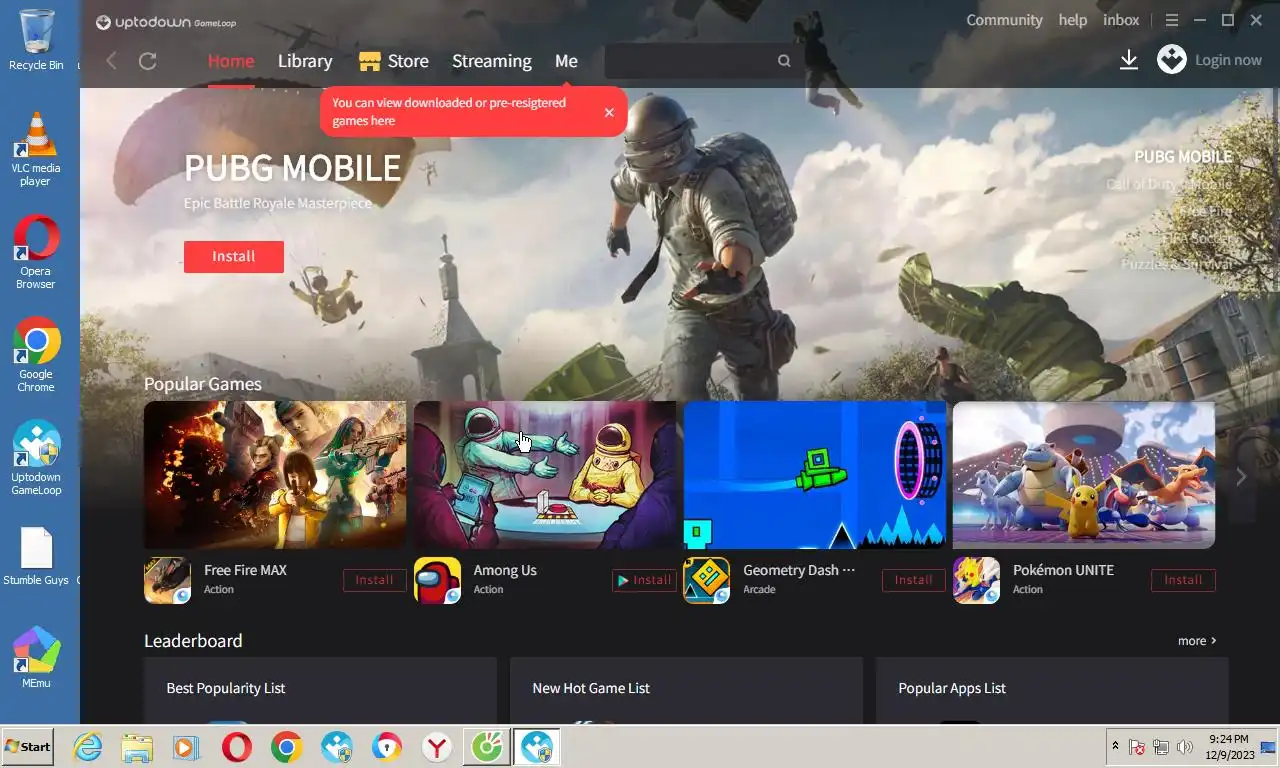Dismiss the red tooltip notification

click(x=609, y=112)
